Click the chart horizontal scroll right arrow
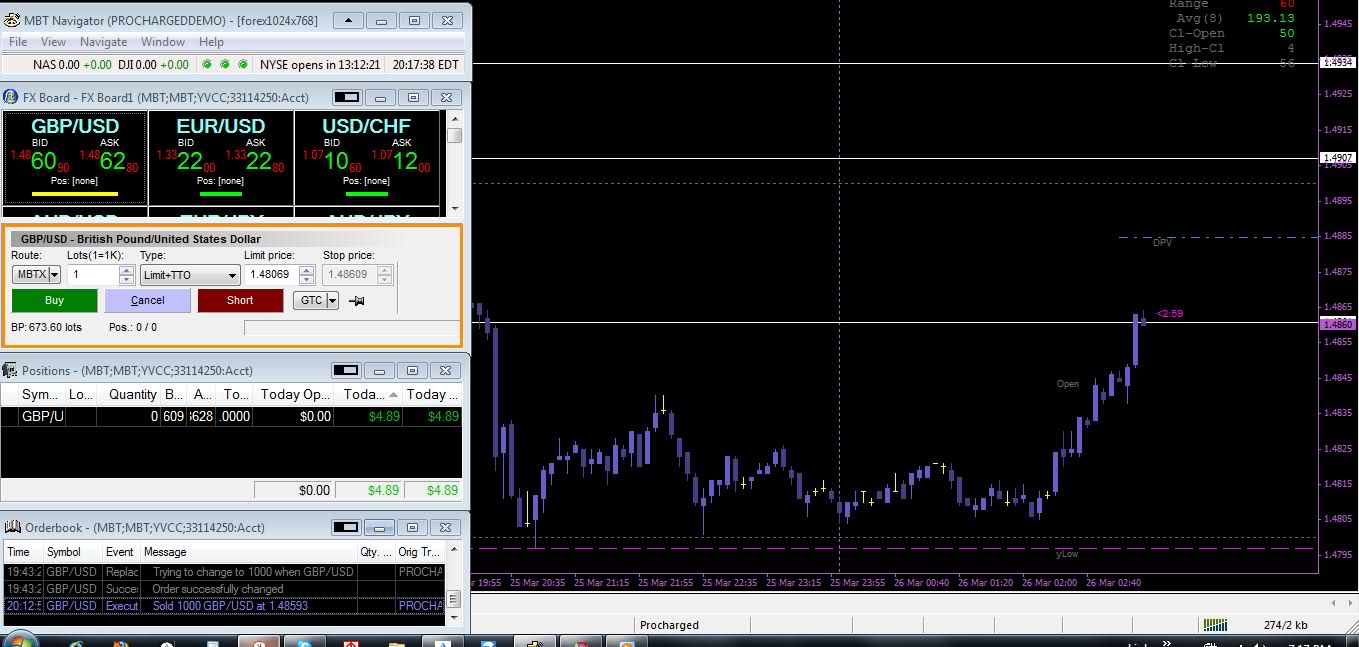 [x=1349, y=604]
